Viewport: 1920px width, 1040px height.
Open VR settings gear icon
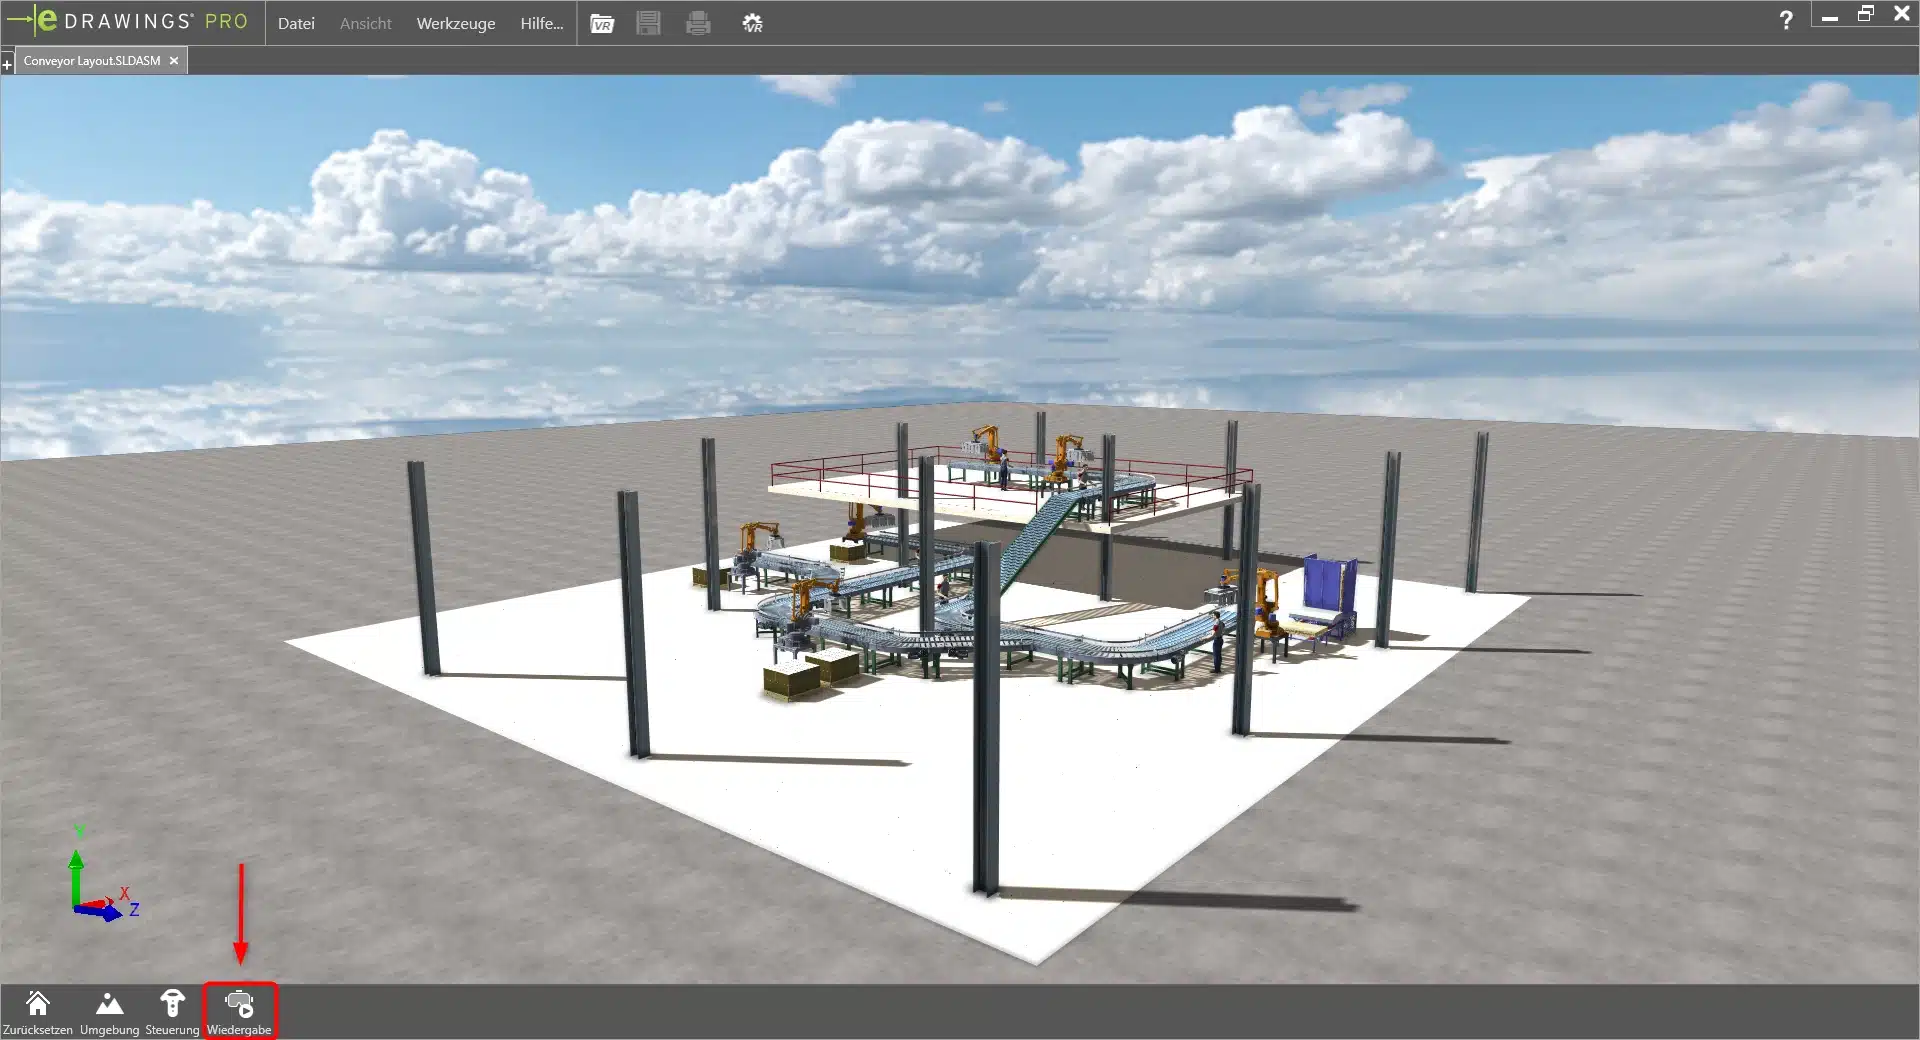752,23
